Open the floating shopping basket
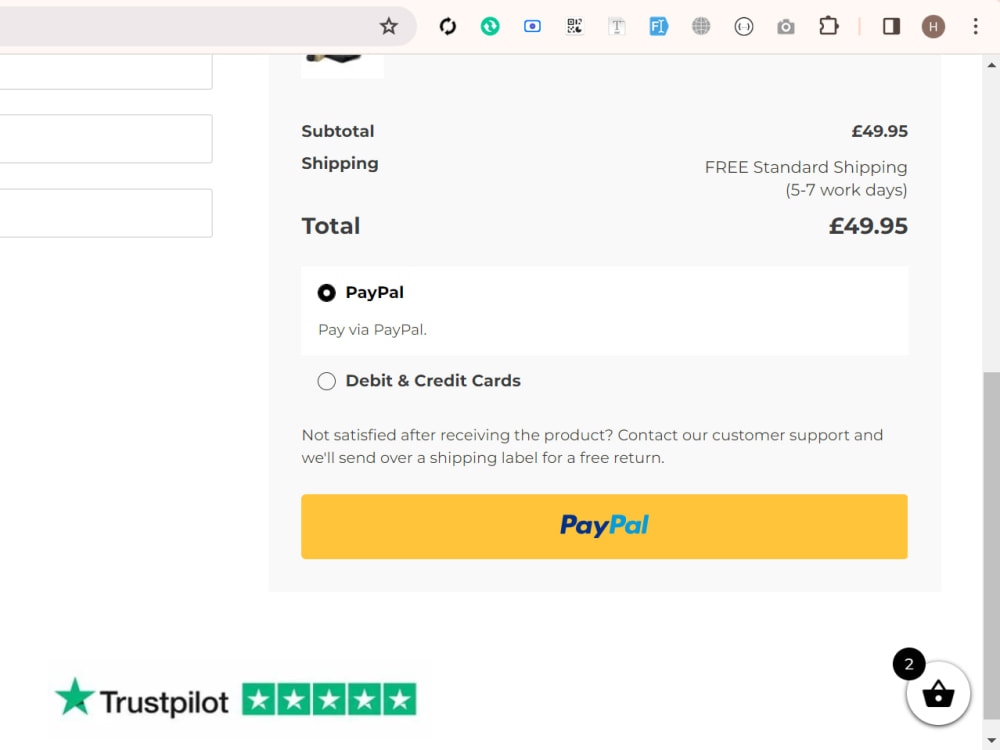This screenshot has height=750, width=1000. 938,693
